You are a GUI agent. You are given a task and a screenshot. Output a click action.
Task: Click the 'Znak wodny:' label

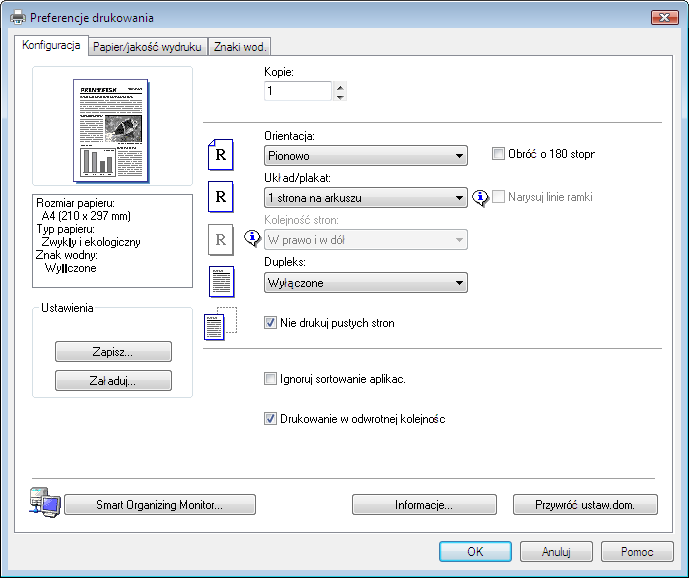[67, 255]
